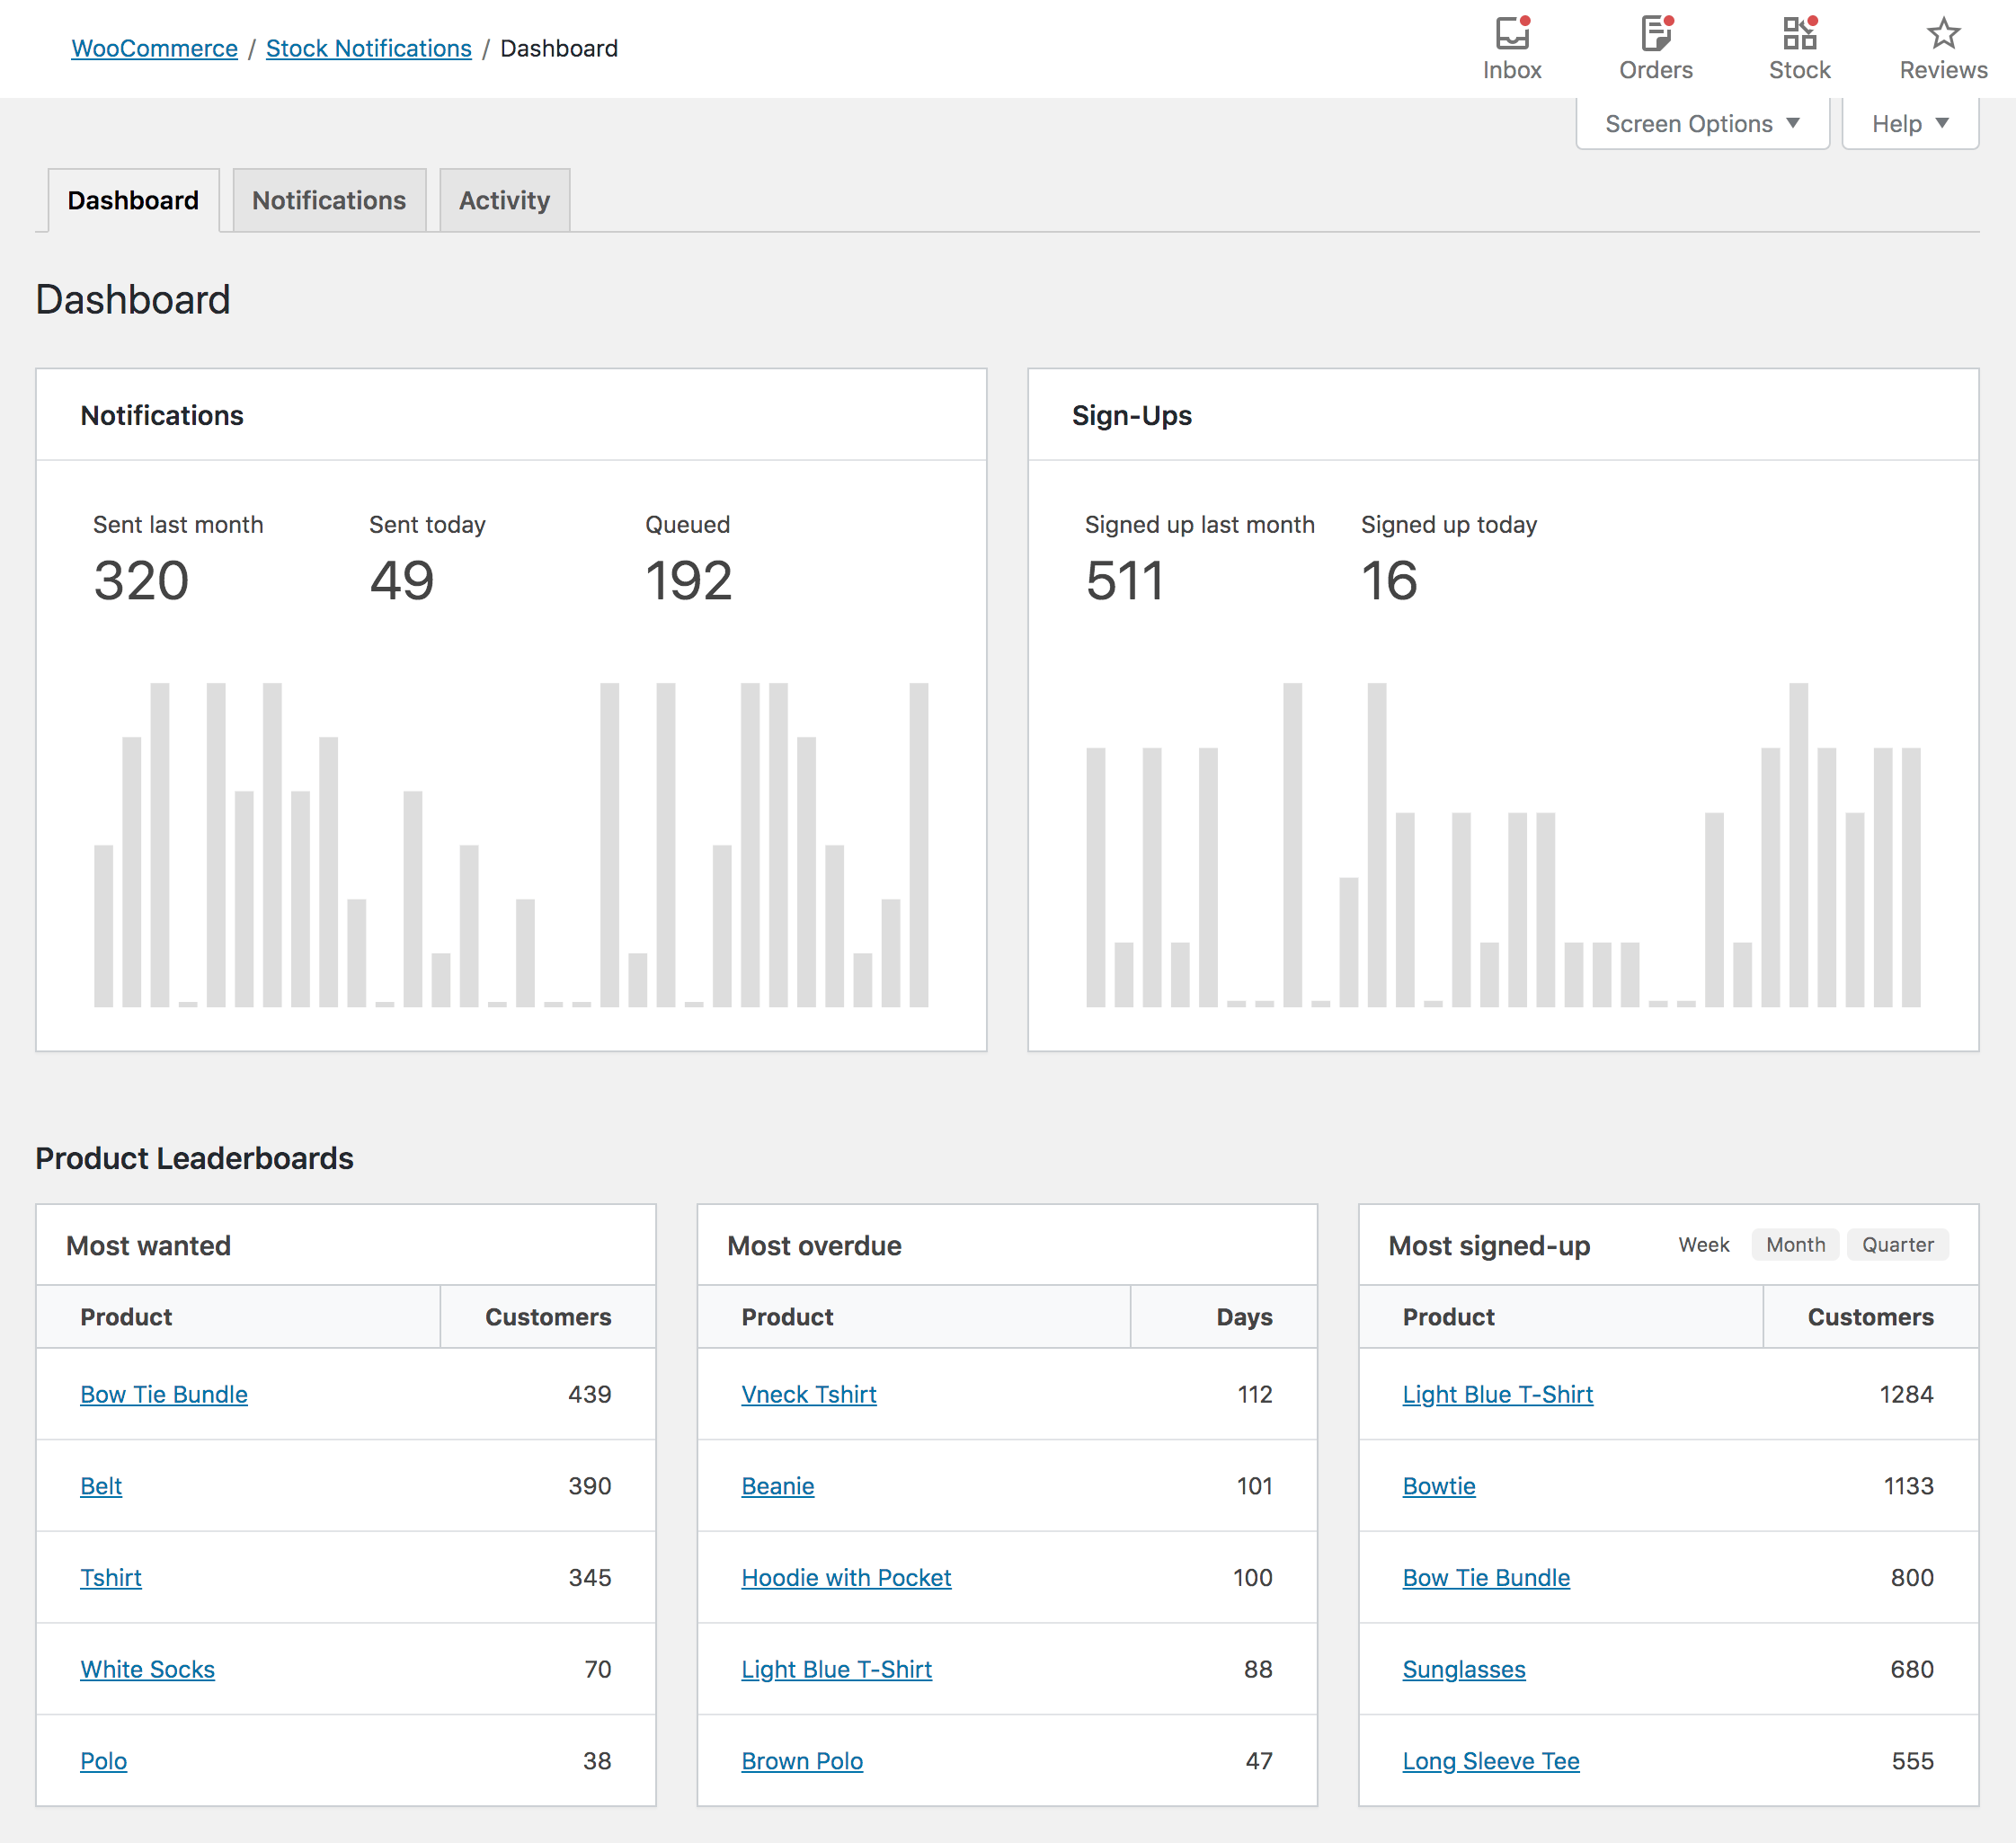The image size is (2016, 1843).
Task: Open the WooCommerce breadcrumb link
Action: click(154, 48)
